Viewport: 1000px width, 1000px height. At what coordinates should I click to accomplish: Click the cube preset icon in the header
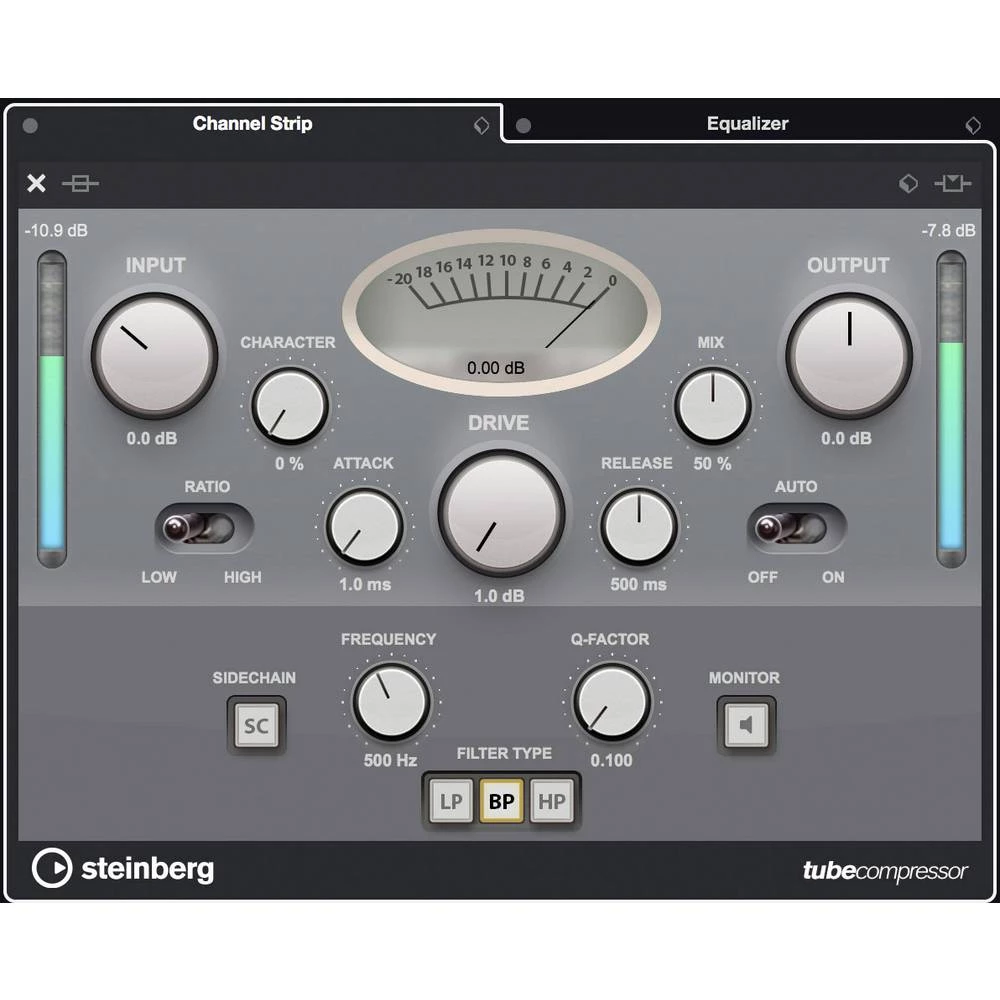coord(908,183)
